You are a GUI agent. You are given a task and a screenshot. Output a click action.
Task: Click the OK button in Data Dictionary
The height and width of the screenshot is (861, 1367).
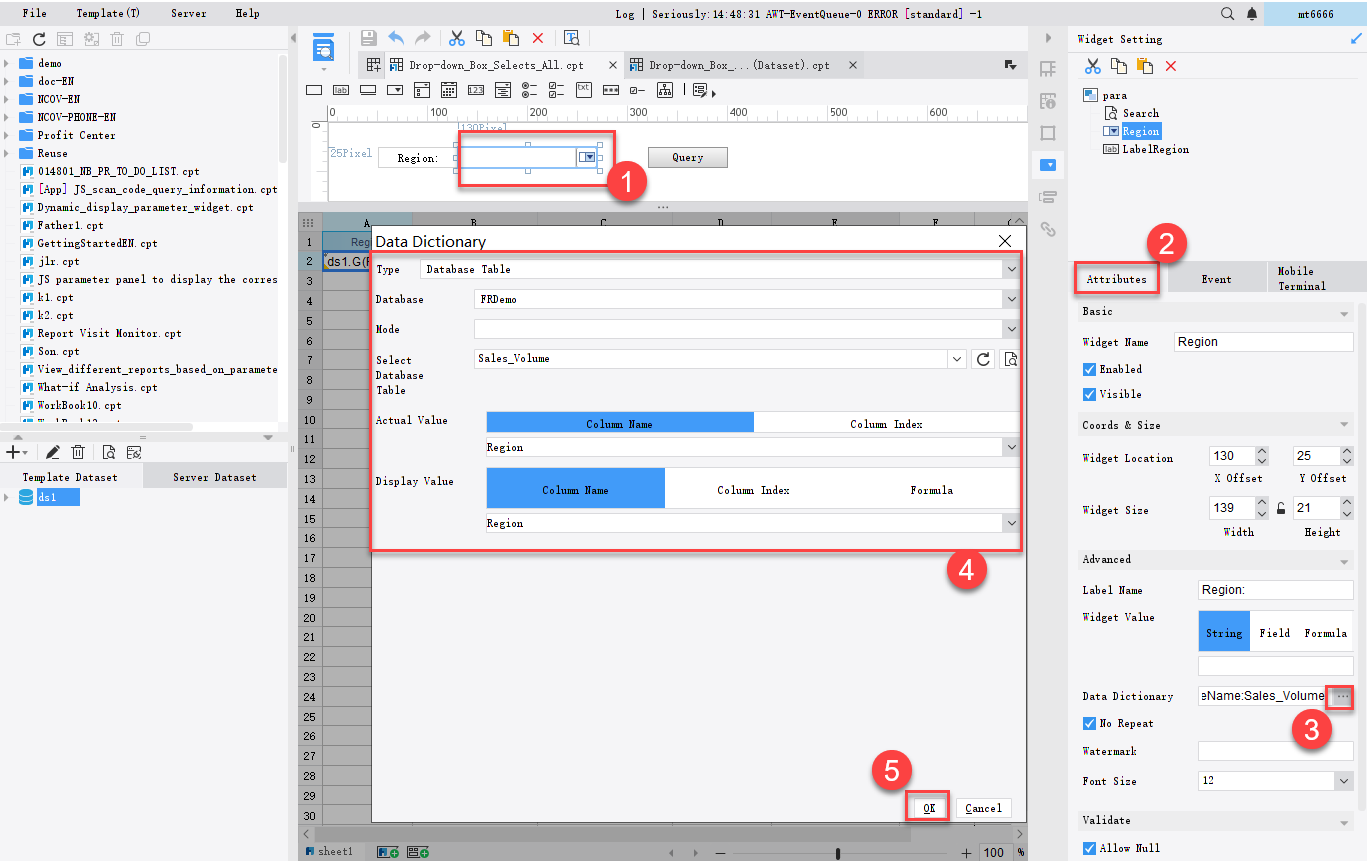926,807
